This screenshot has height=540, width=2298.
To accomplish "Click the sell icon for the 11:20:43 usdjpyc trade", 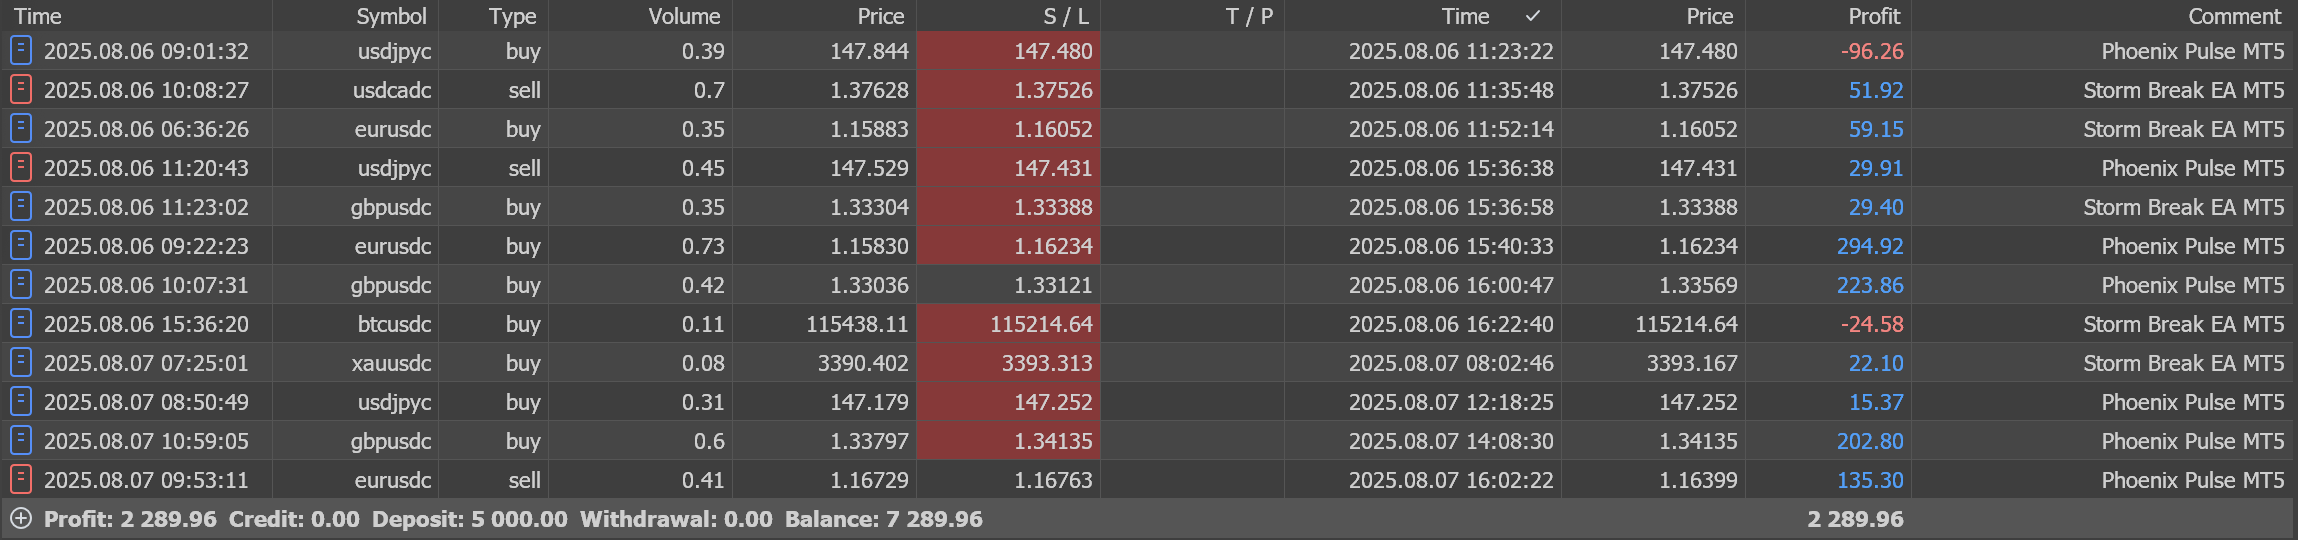I will click(x=21, y=168).
